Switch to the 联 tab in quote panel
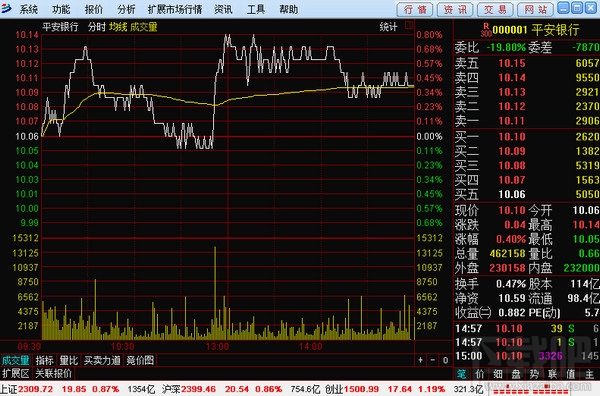The image size is (600, 396). [x=553, y=374]
